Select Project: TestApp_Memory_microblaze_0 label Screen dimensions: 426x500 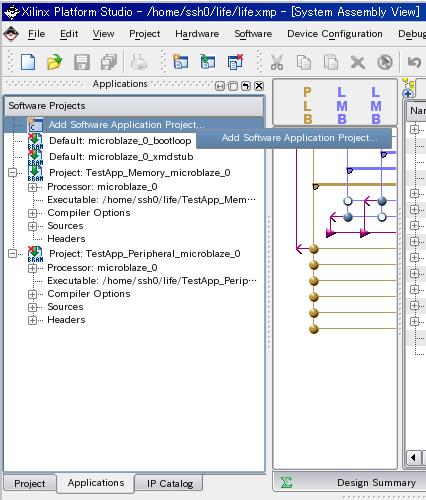(140, 173)
